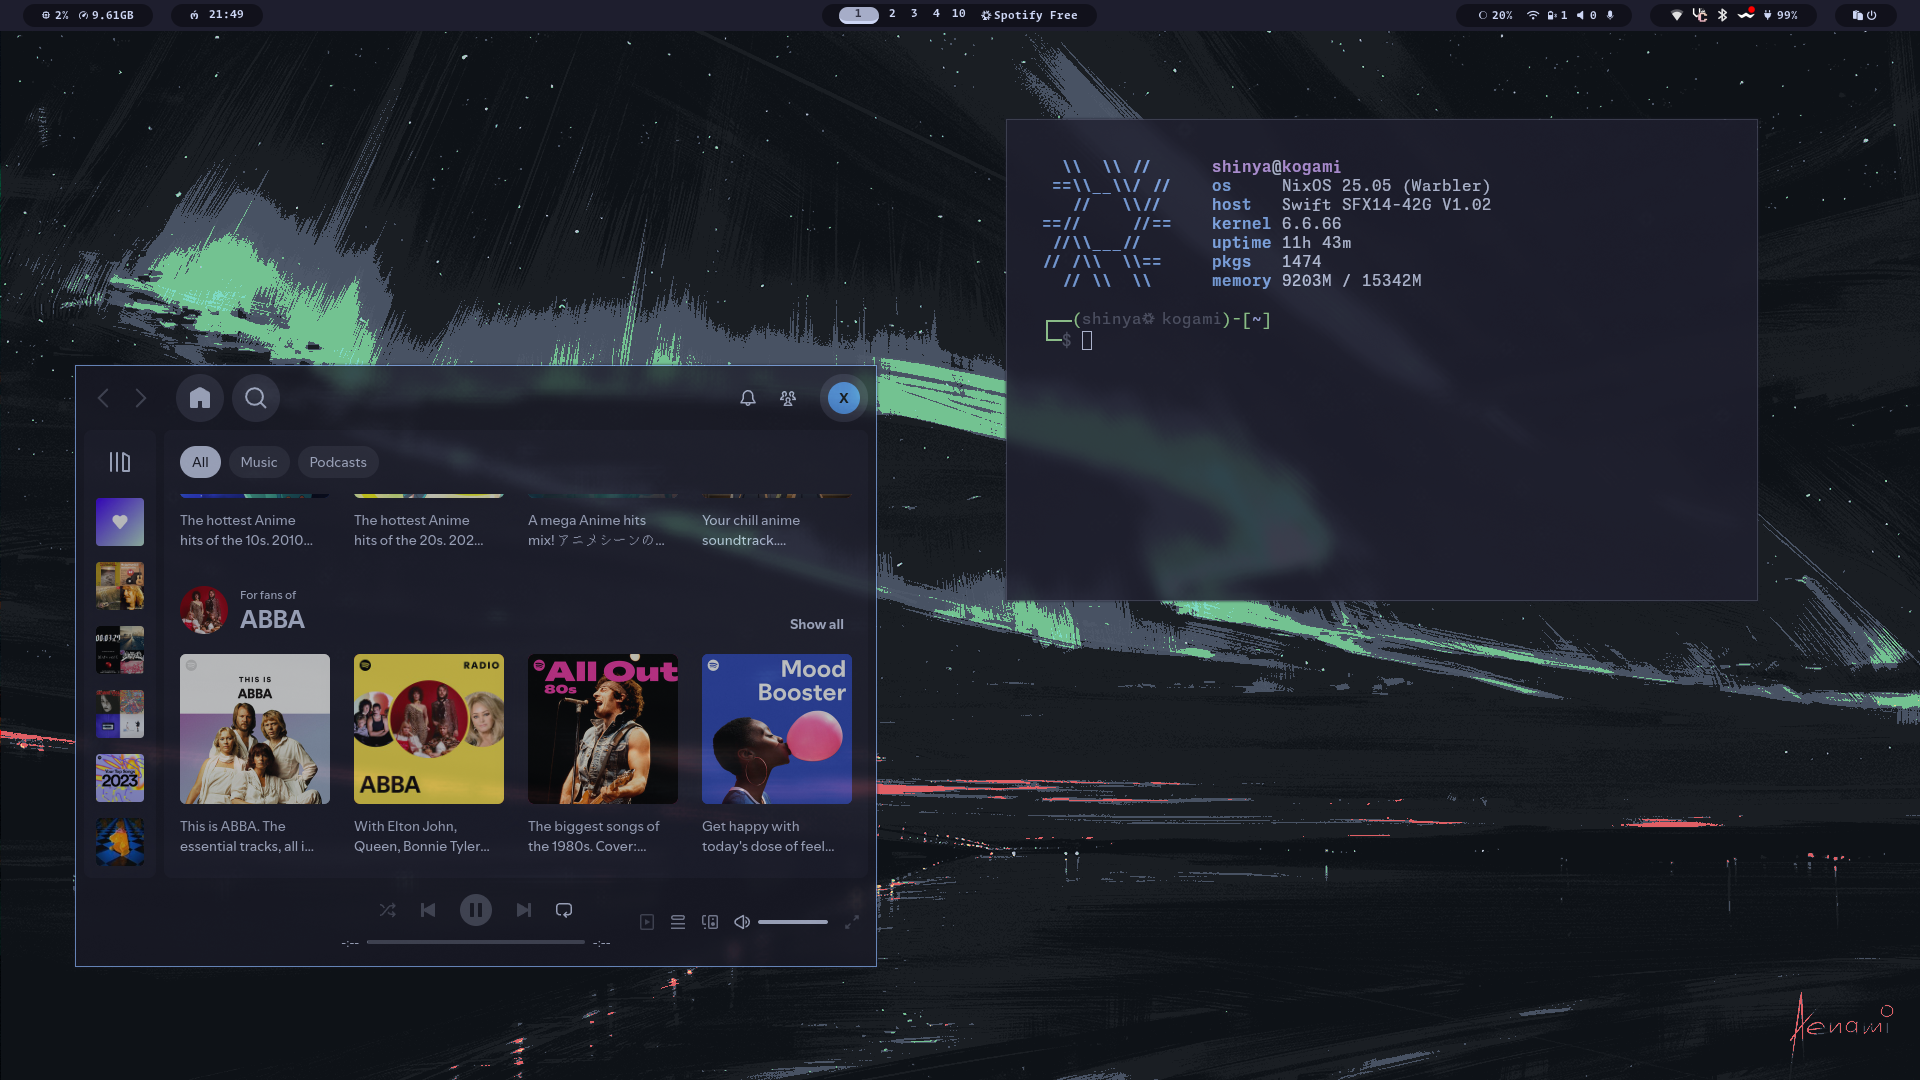Open the notifications bell
The image size is (1920, 1080).
[748, 398]
